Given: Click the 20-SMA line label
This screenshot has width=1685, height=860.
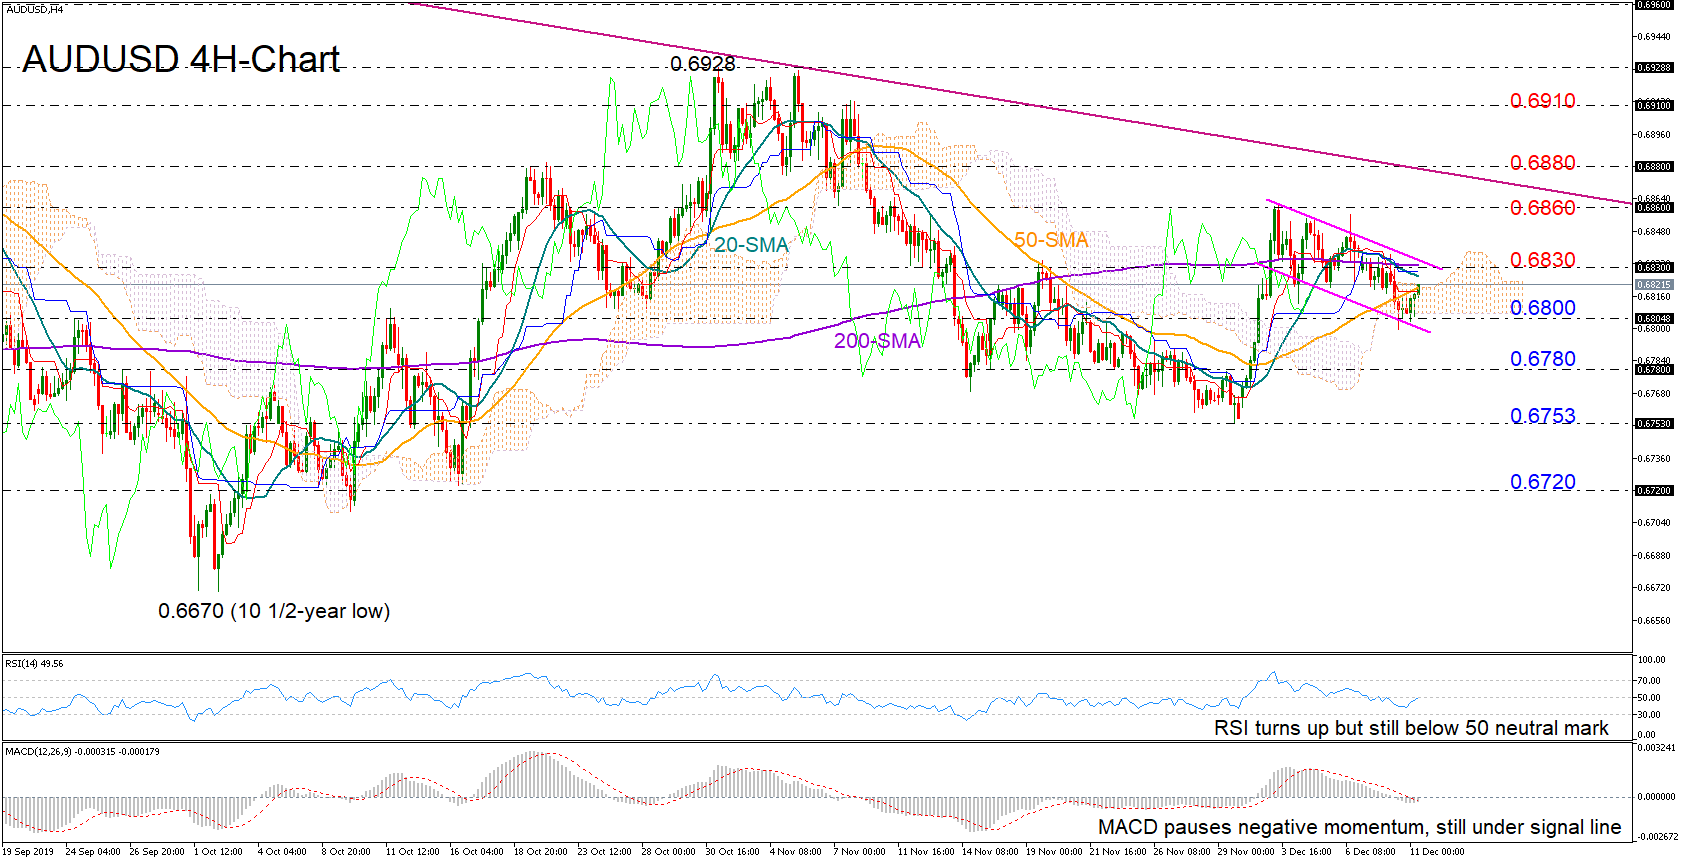Looking at the screenshot, I should pyautogui.click(x=751, y=245).
